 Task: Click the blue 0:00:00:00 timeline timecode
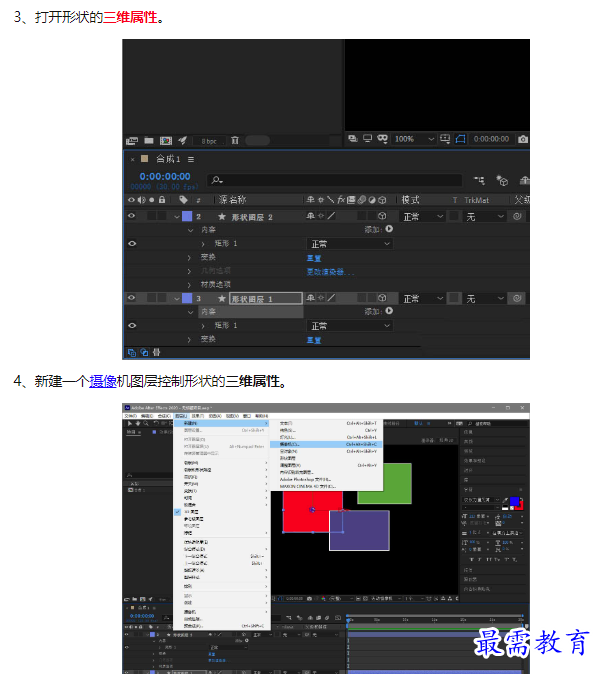[x=165, y=176]
